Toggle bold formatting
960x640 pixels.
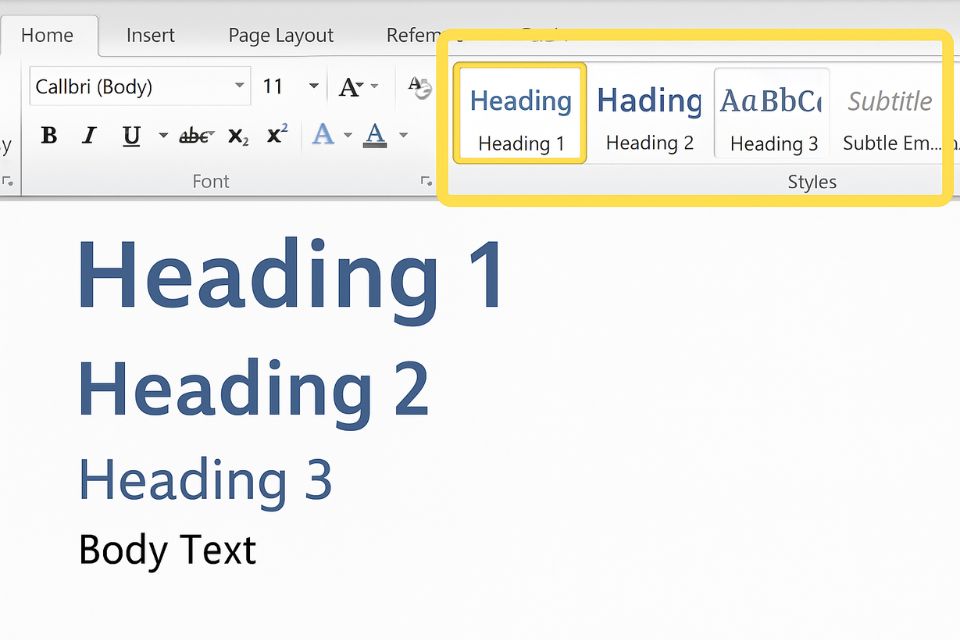tap(48, 136)
